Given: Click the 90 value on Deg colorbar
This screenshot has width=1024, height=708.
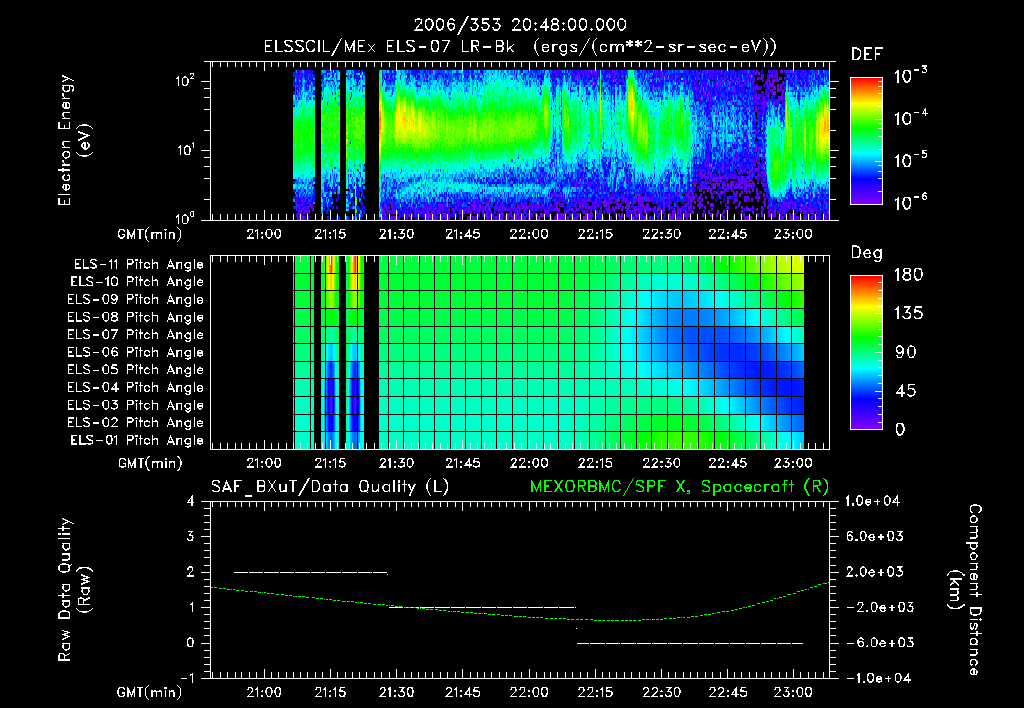Looking at the screenshot, I should [906, 352].
